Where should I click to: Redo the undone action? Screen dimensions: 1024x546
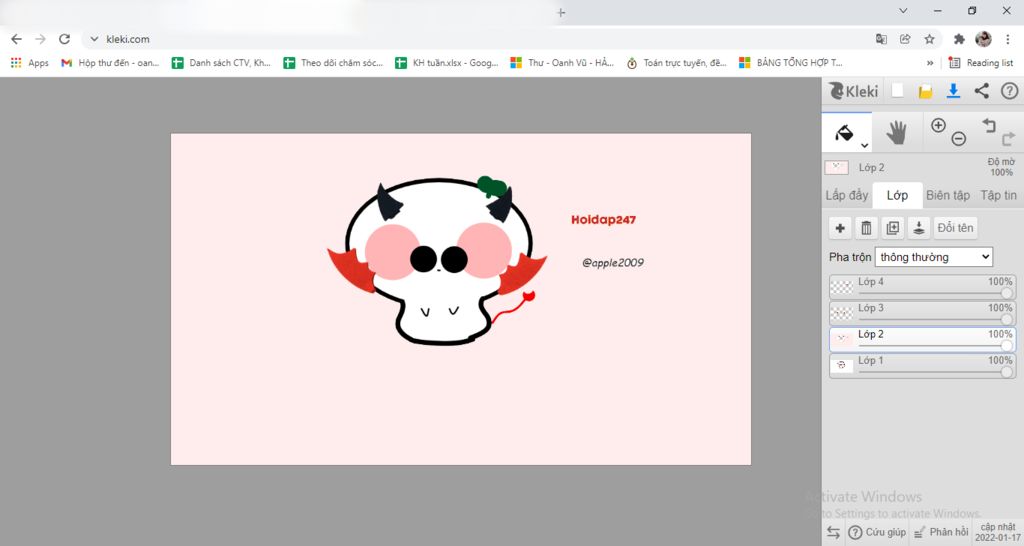tap(1008, 138)
